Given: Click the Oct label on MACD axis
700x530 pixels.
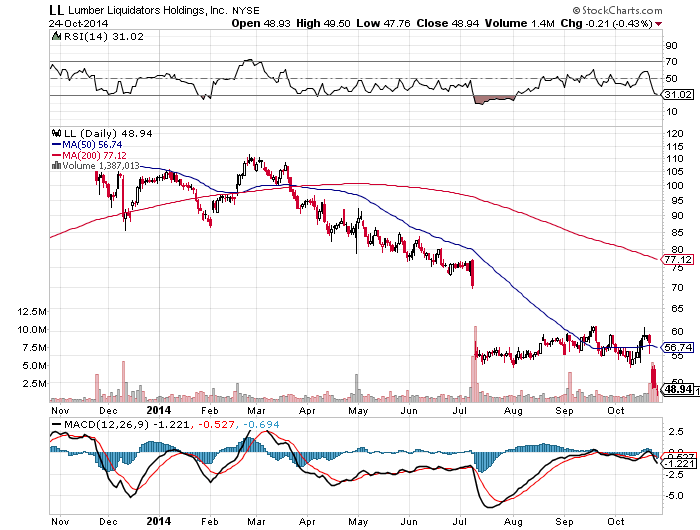Looking at the screenshot, I should point(616,521).
